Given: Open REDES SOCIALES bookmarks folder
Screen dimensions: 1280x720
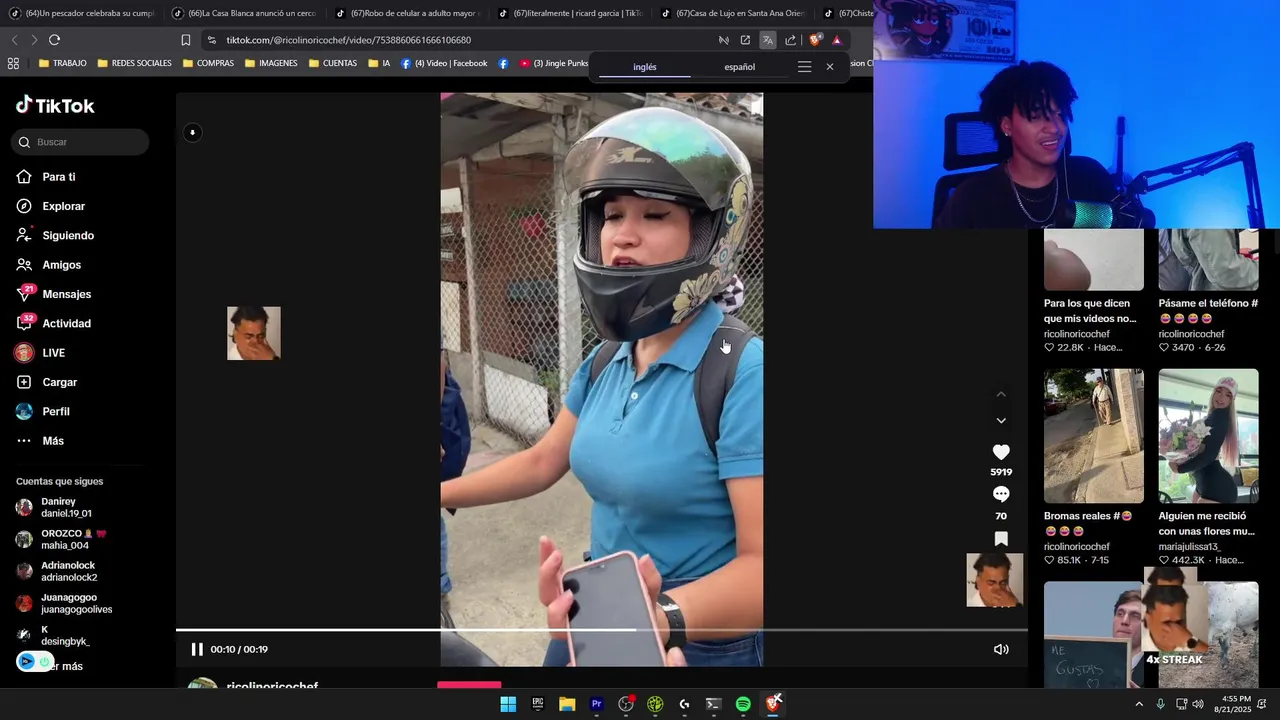Looking at the screenshot, I should 134,63.
